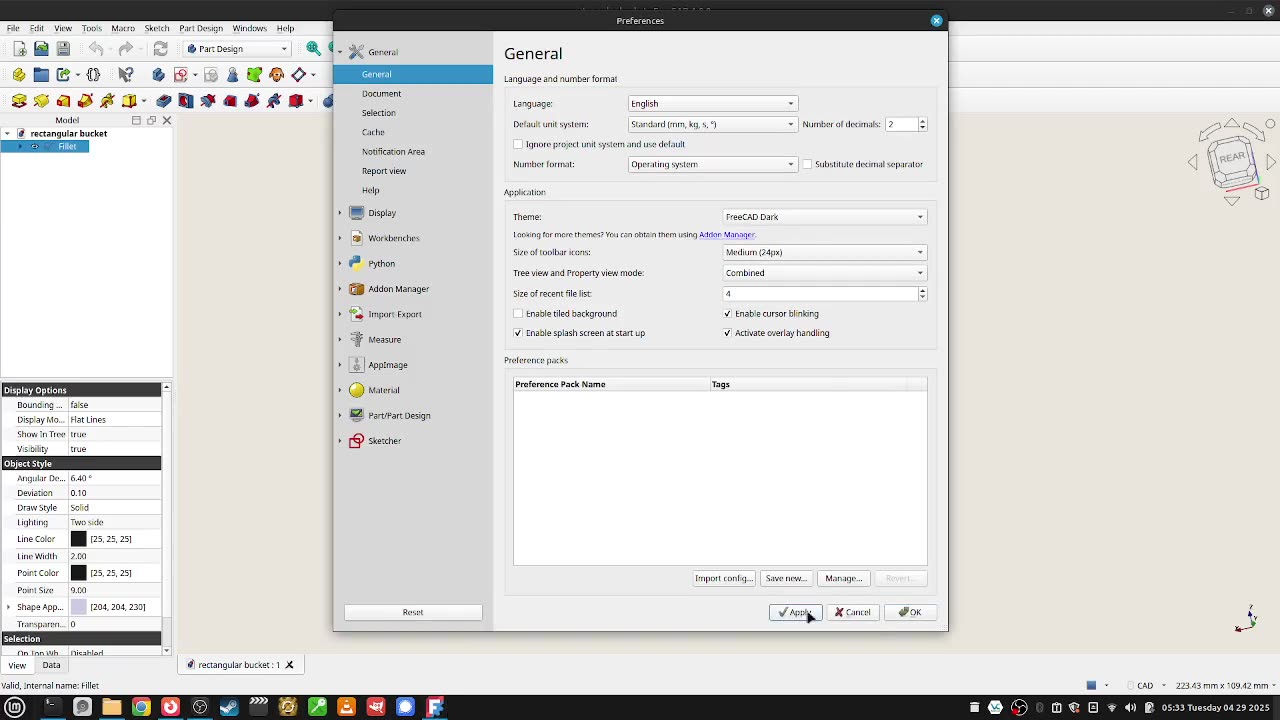Click the Line Color swatch
The width and height of the screenshot is (1280, 720).
tap(79, 539)
